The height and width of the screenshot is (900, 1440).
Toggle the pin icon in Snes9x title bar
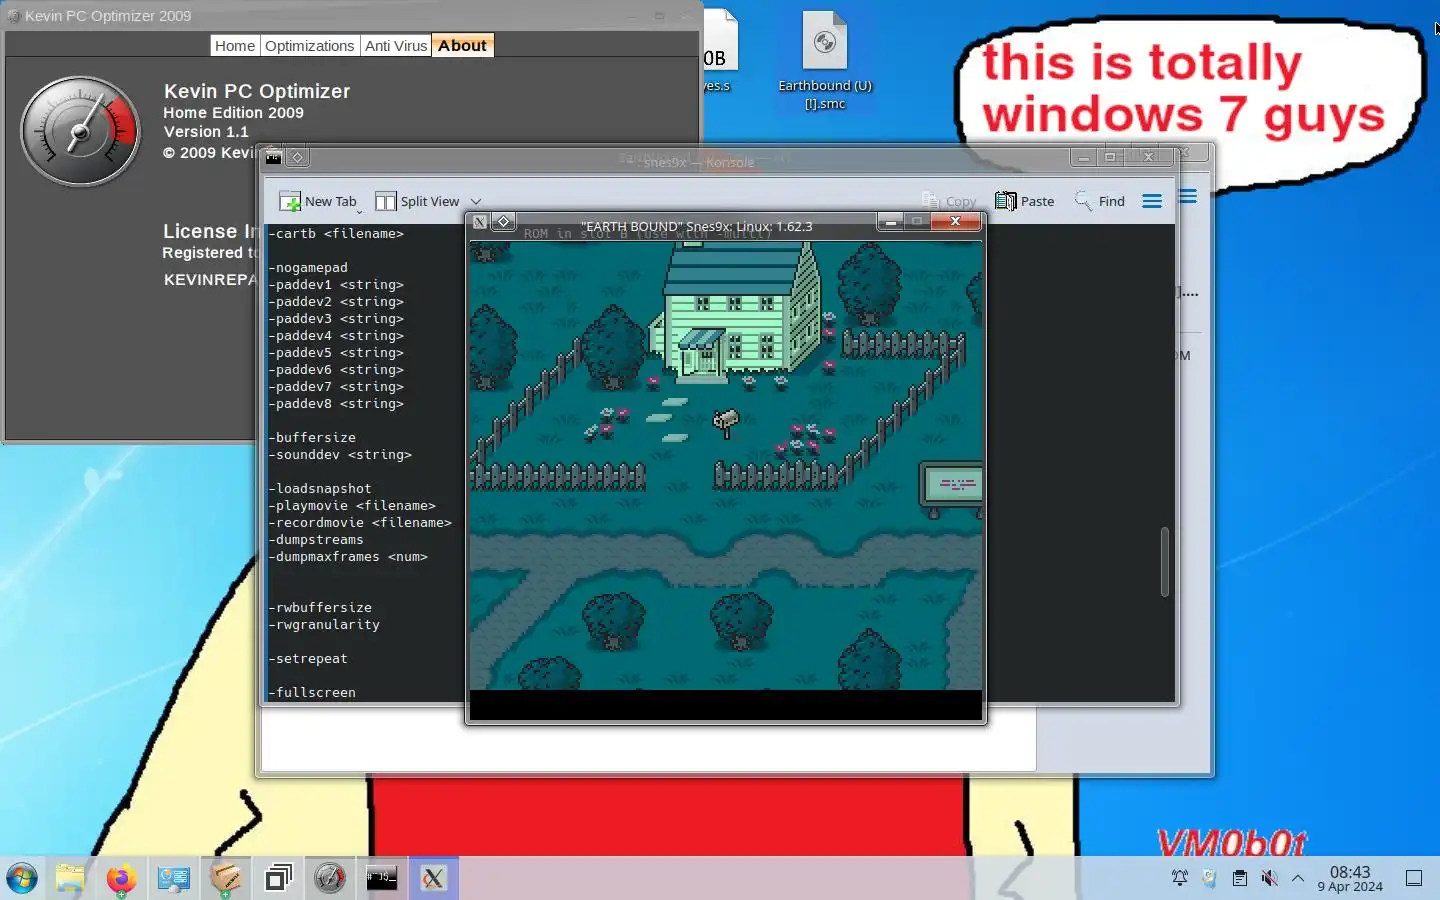(504, 222)
